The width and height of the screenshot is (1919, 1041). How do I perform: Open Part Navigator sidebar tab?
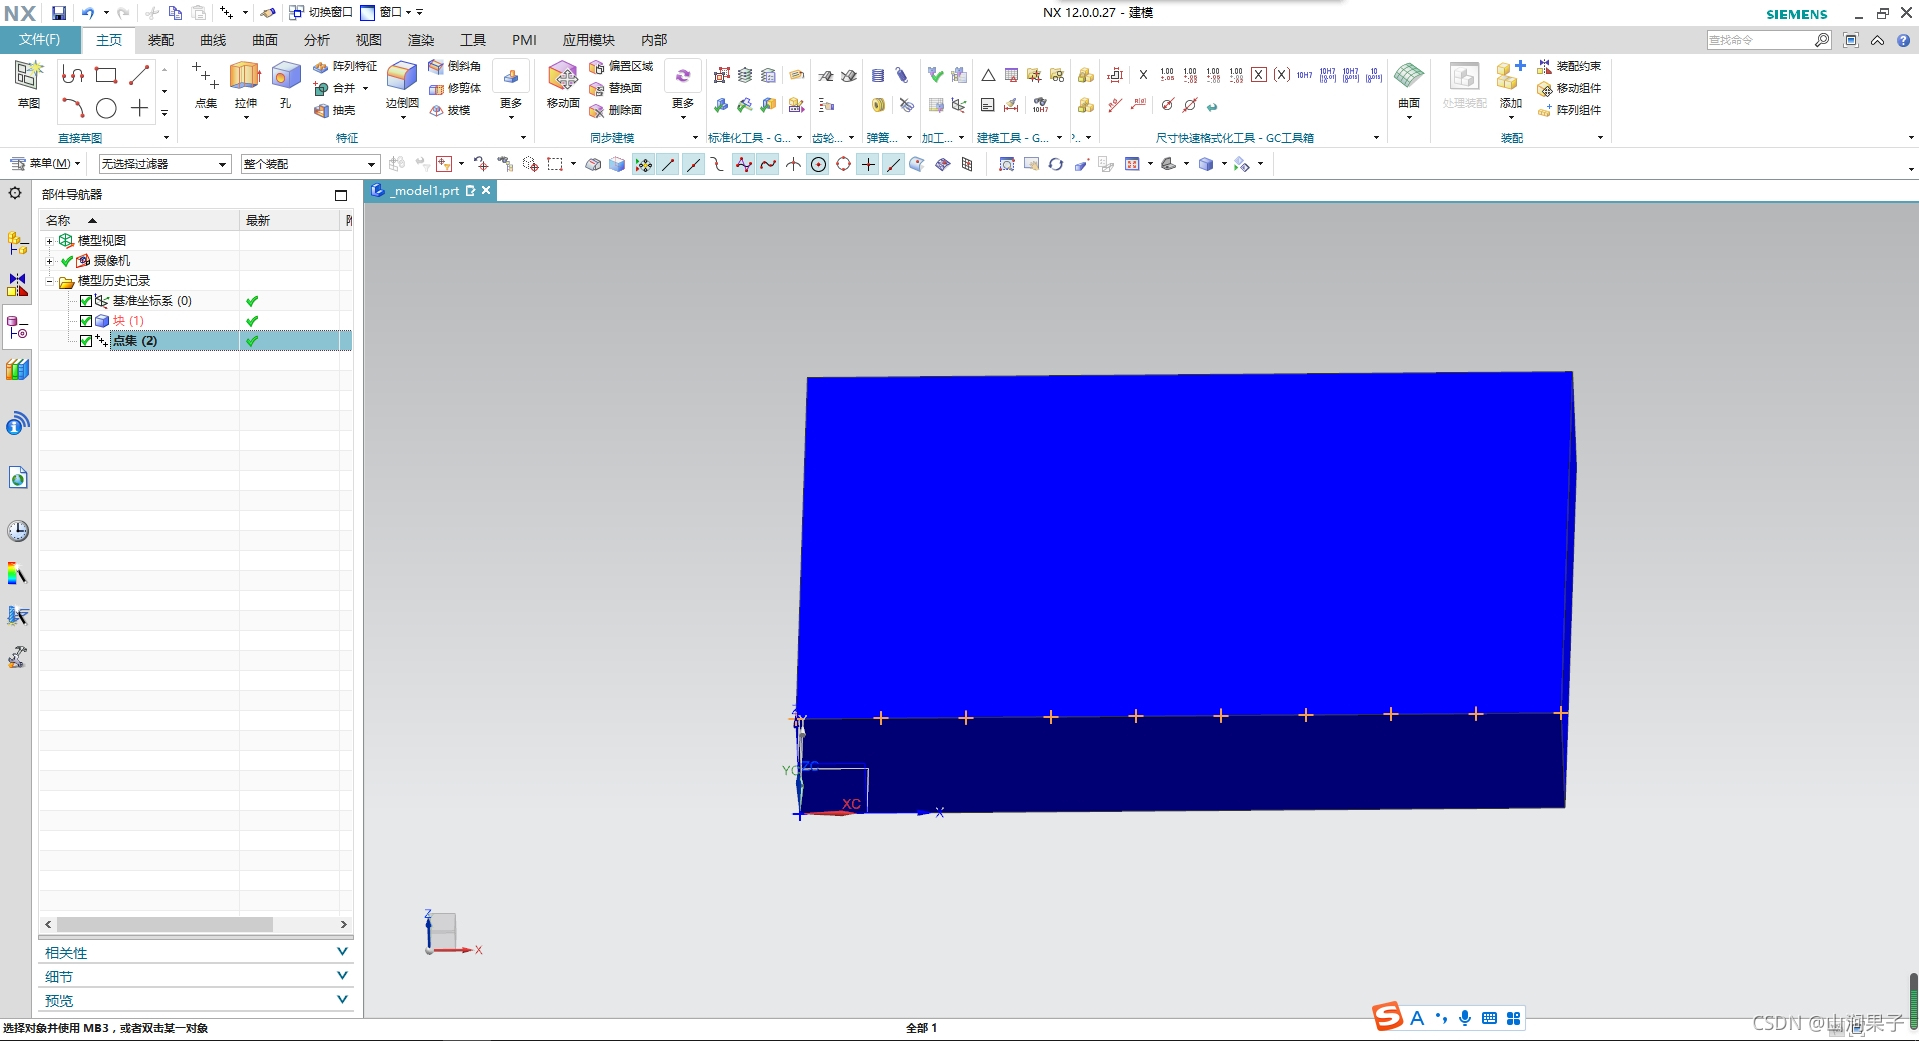coord(17,328)
